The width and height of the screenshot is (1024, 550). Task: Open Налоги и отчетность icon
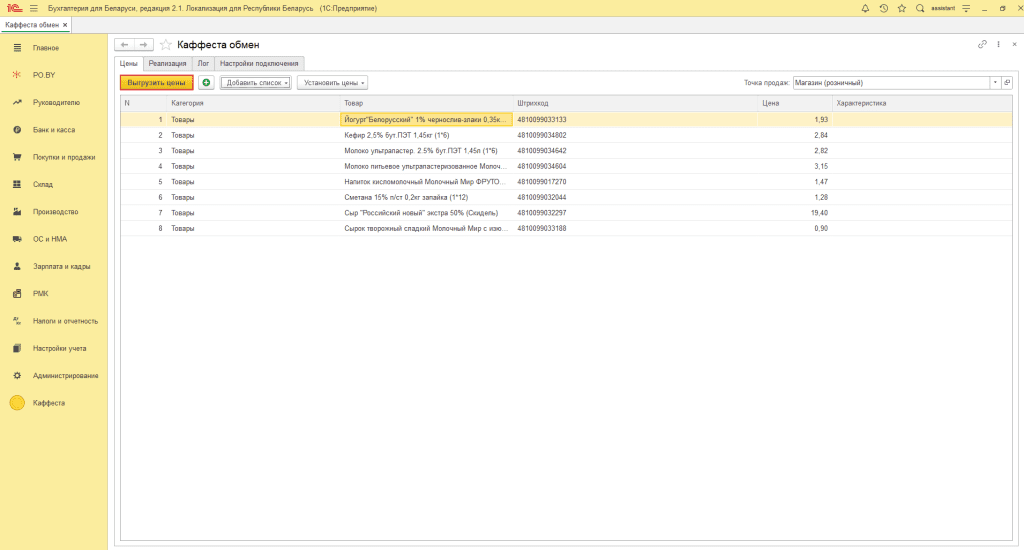pyautogui.click(x=17, y=321)
